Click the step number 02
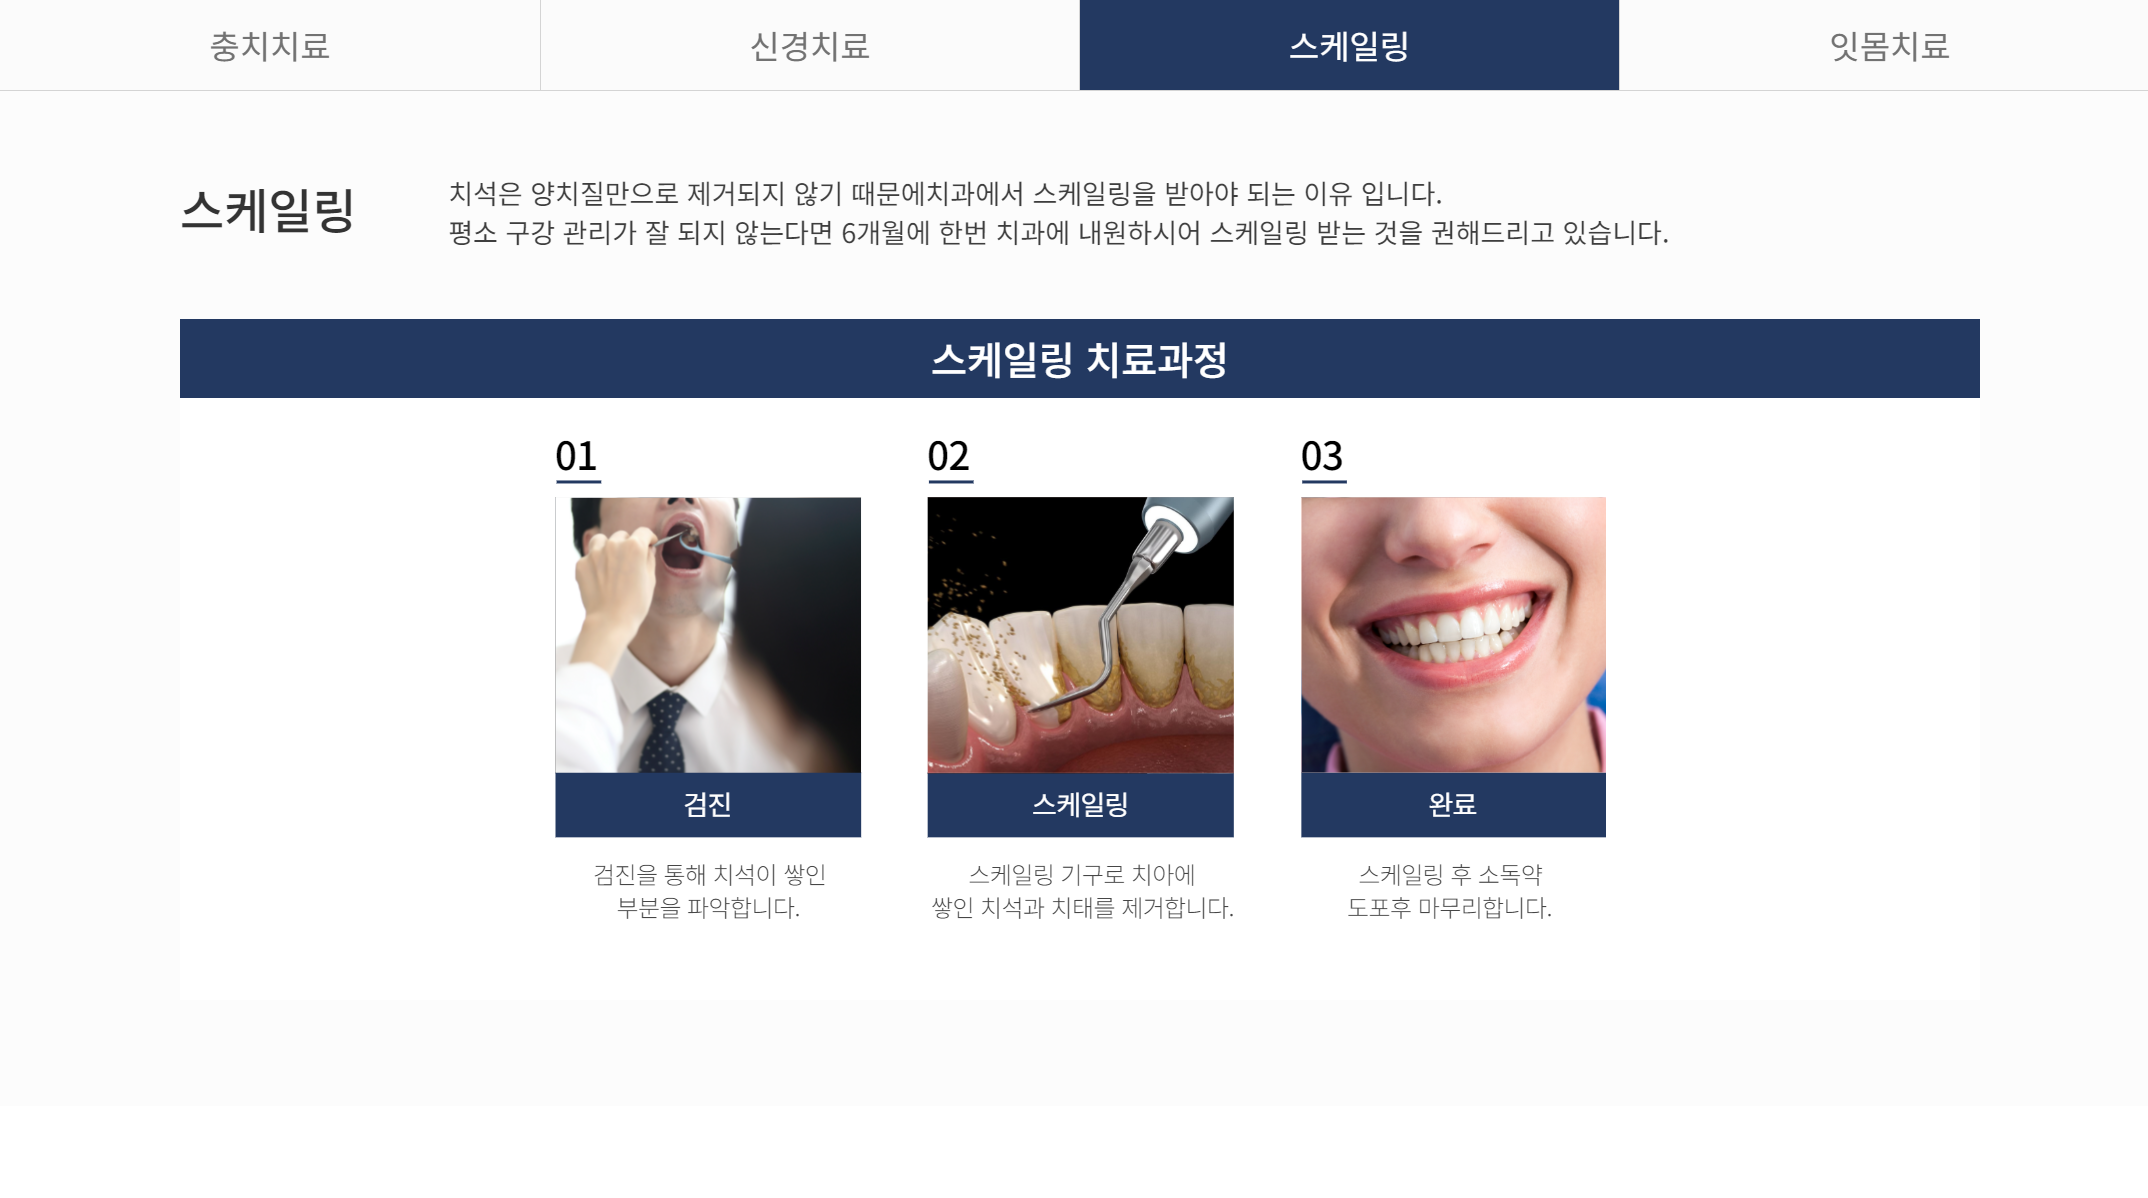This screenshot has width=2148, height=1198. (x=949, y=457)
